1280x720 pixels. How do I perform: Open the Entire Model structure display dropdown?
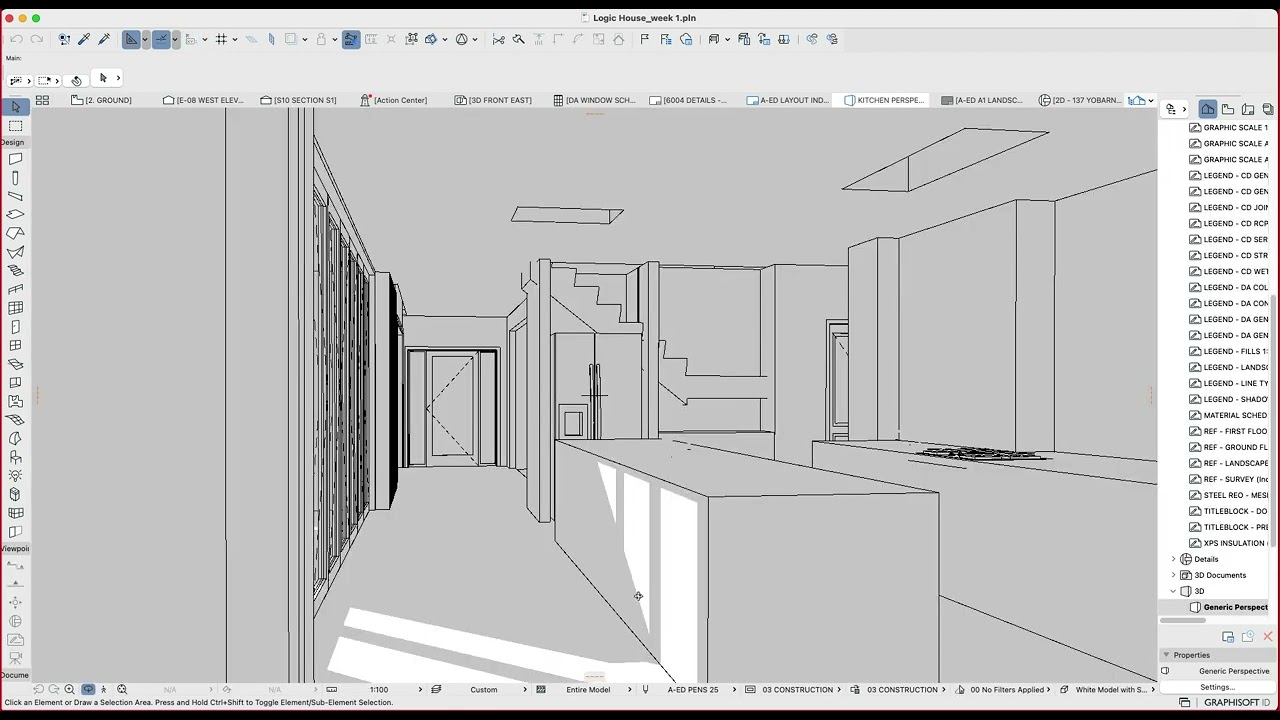pyautogui.click(x=588, y=690)
